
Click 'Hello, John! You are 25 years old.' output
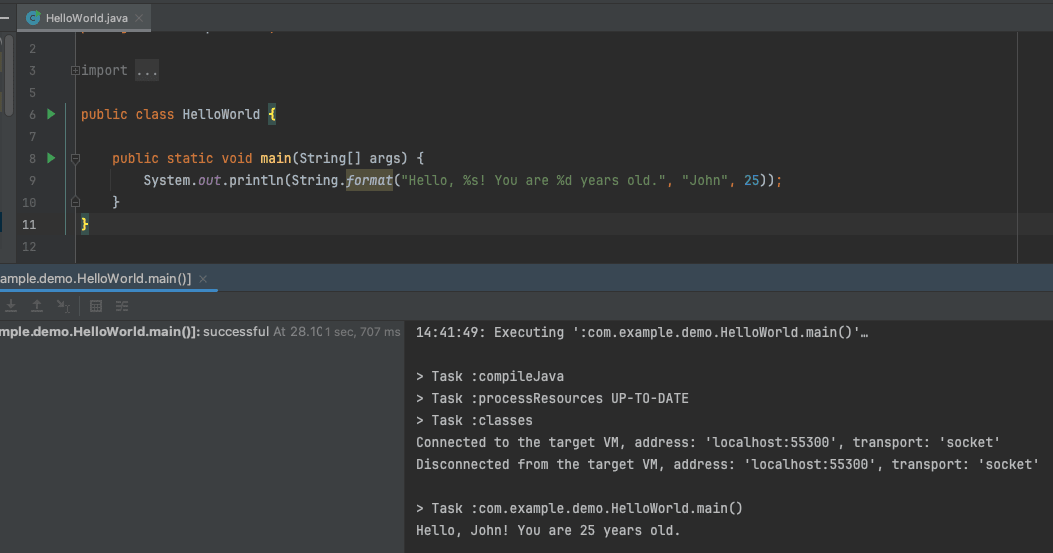click(x=548, y=530)
